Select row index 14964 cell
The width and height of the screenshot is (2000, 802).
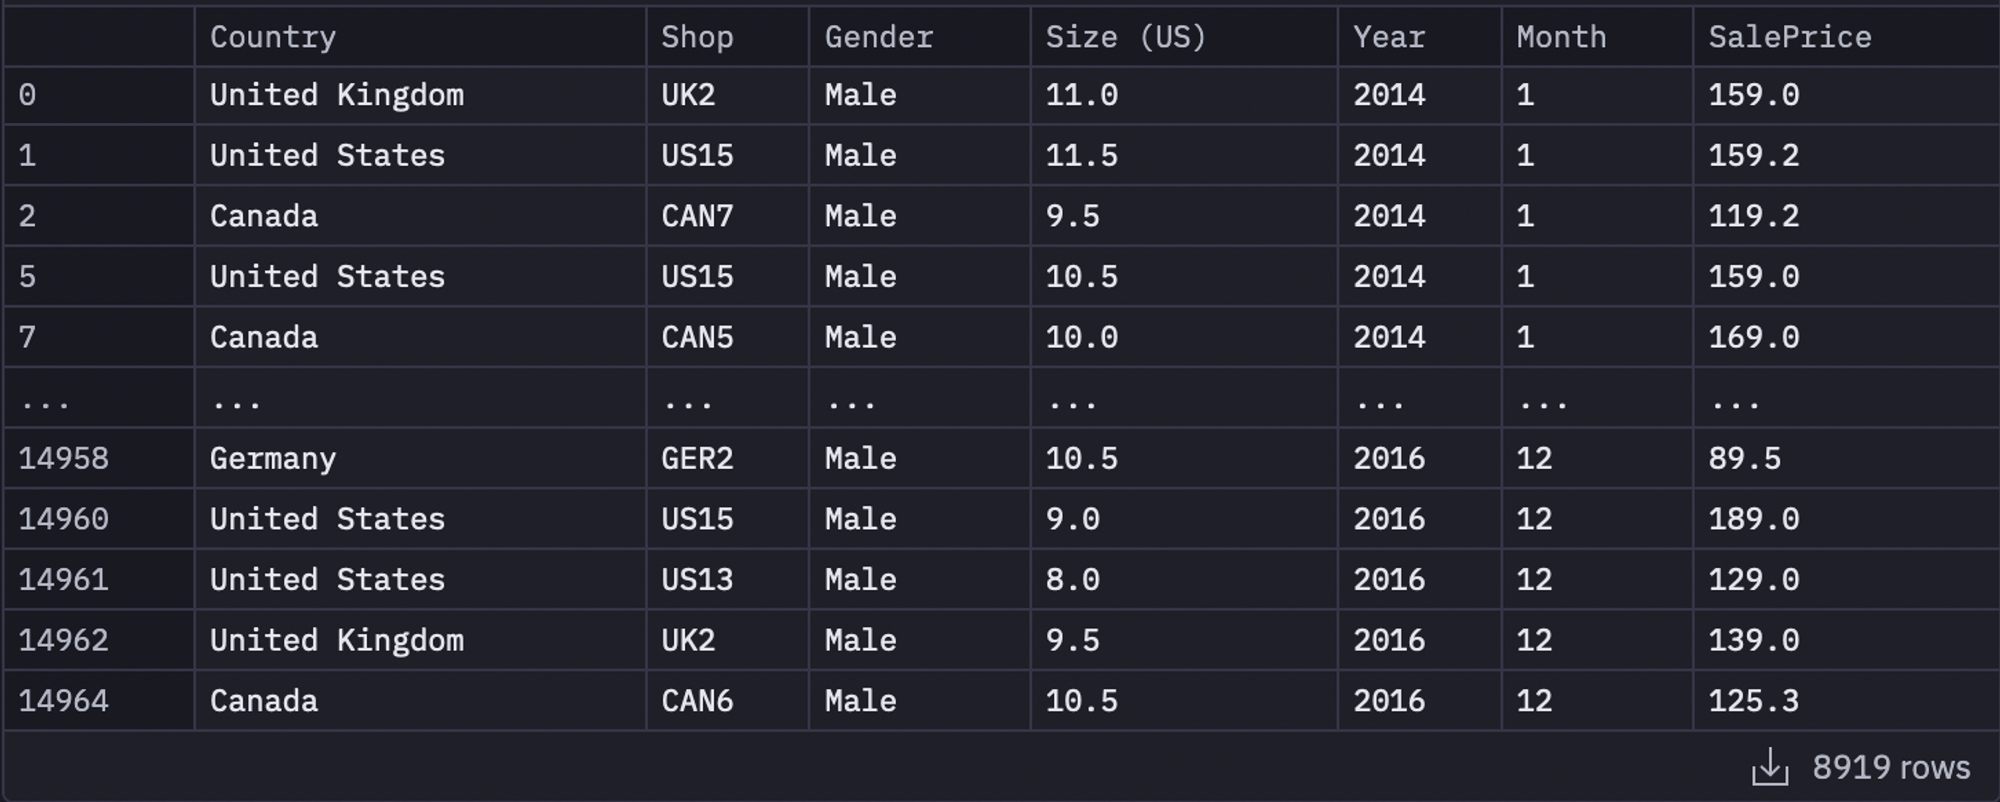63,700
